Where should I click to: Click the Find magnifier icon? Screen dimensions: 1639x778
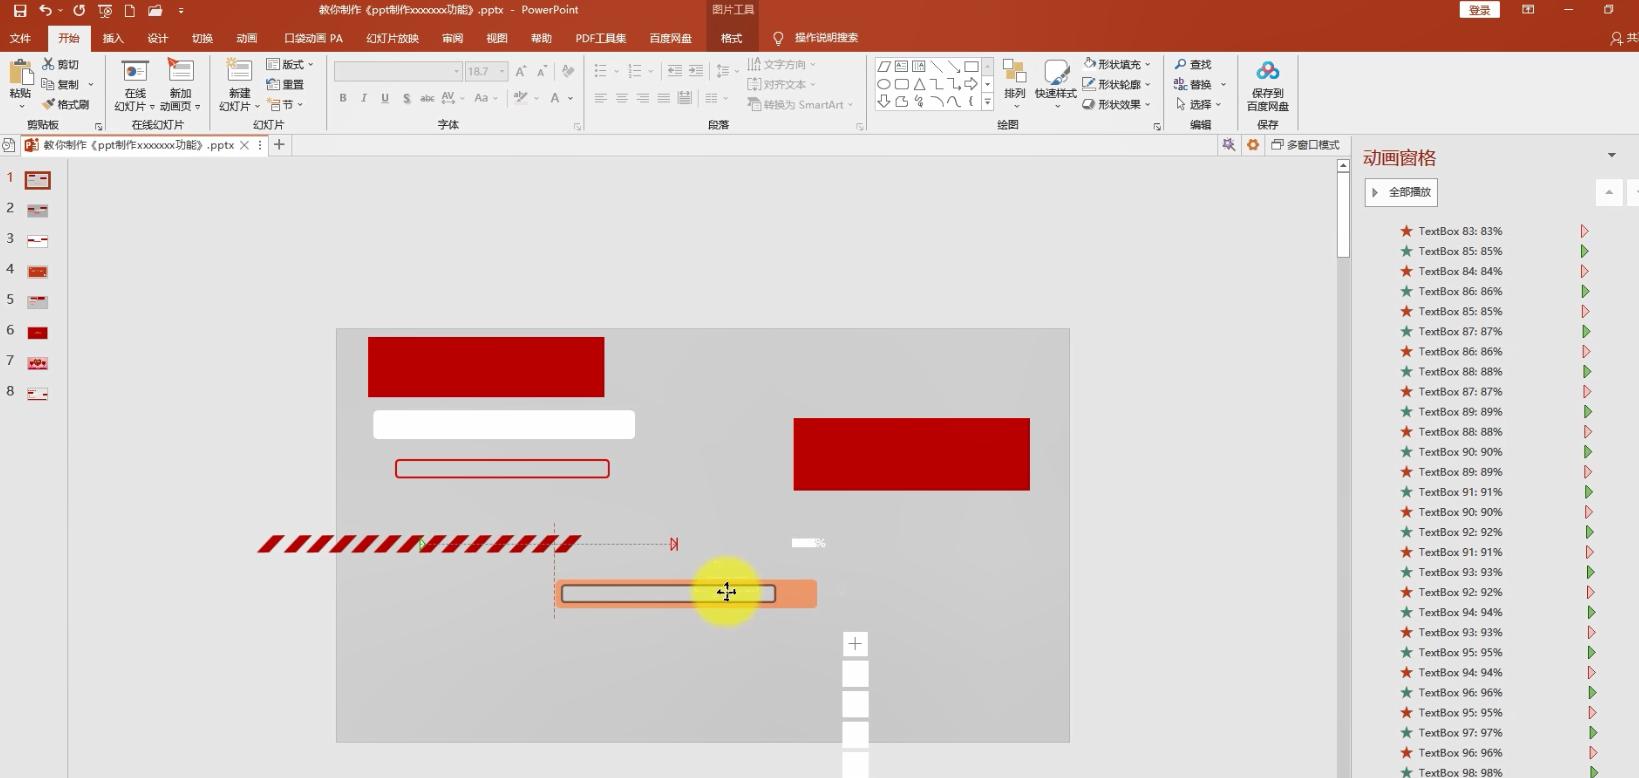(1181, 64)
